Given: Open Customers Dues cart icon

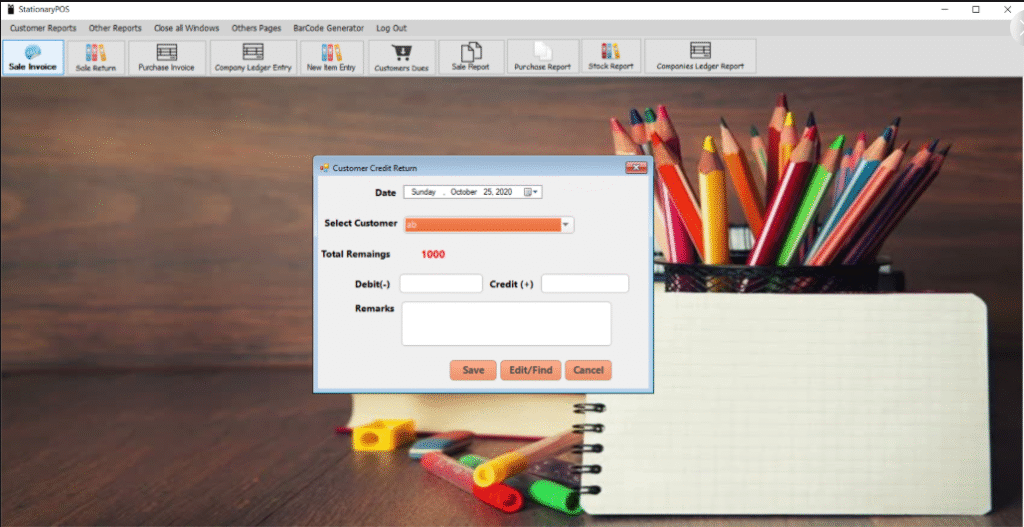Looking at the screenshot, I should [x=401, y=57].
